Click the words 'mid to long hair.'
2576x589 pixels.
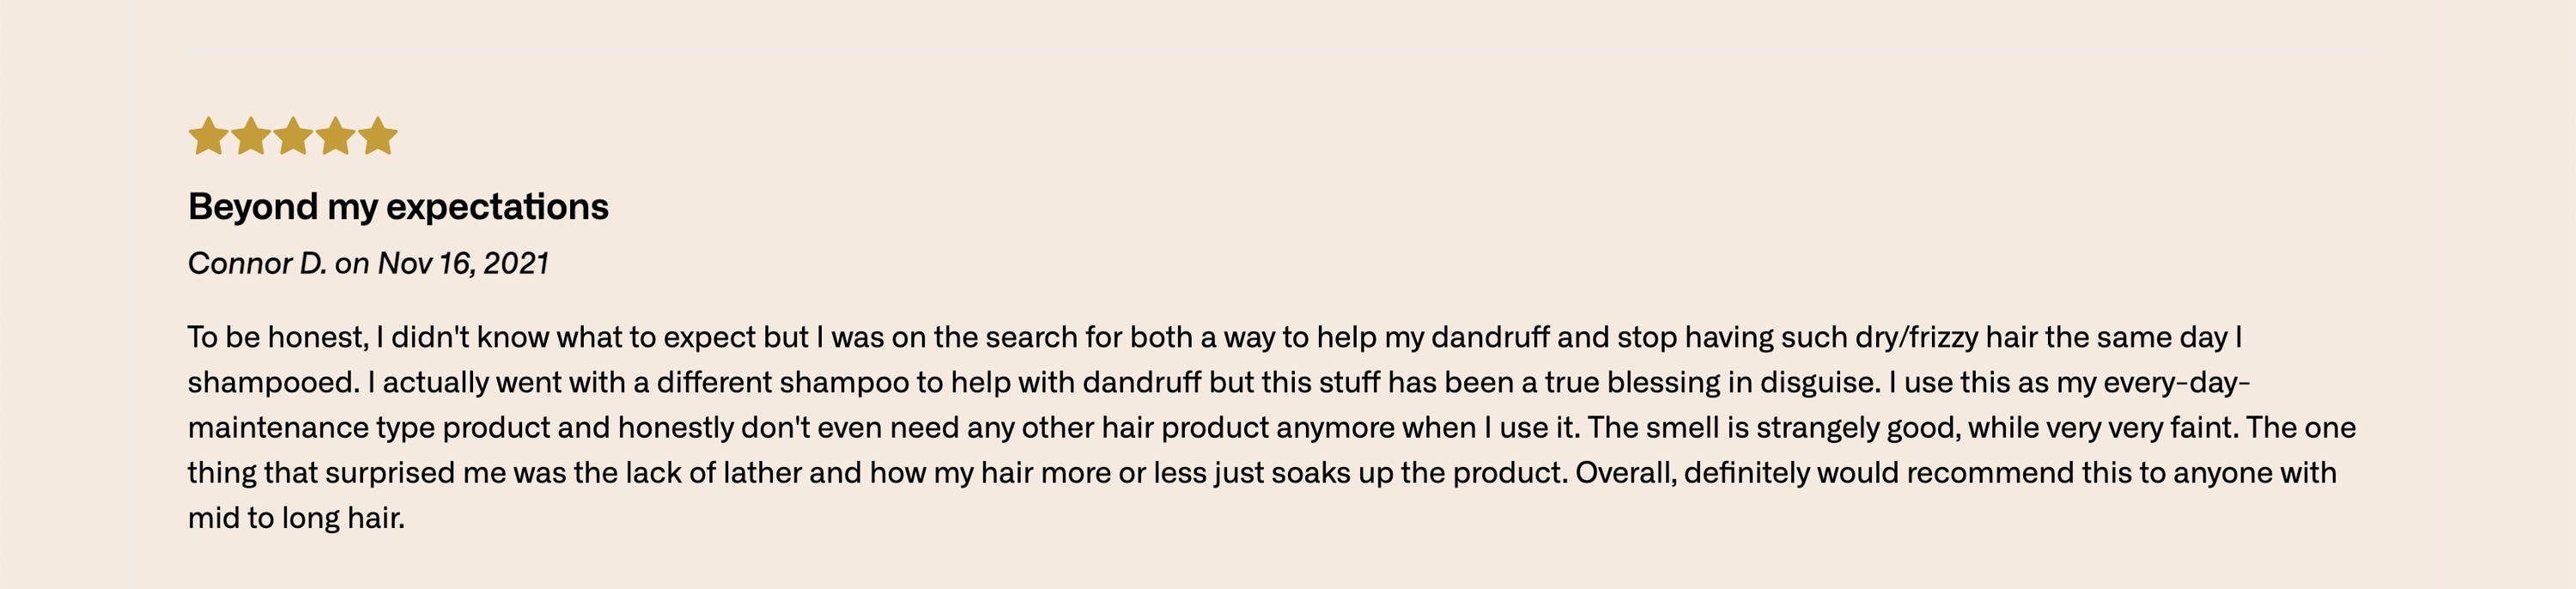[x=296, y=518]
